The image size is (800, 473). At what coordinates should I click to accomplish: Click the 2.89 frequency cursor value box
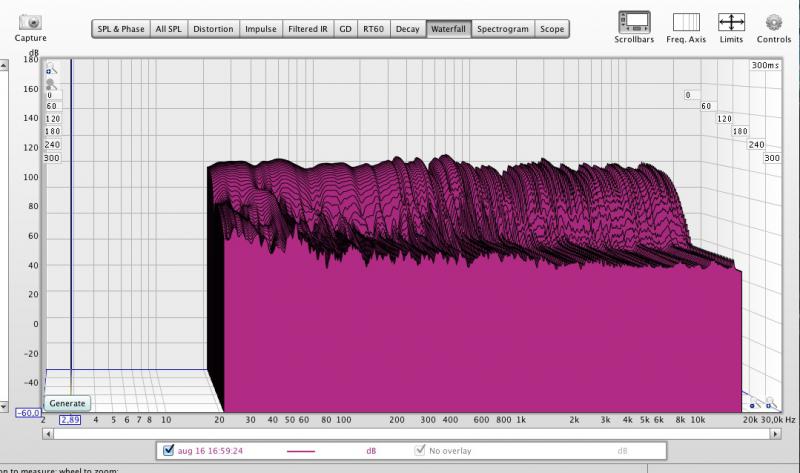tap(70, 419)
